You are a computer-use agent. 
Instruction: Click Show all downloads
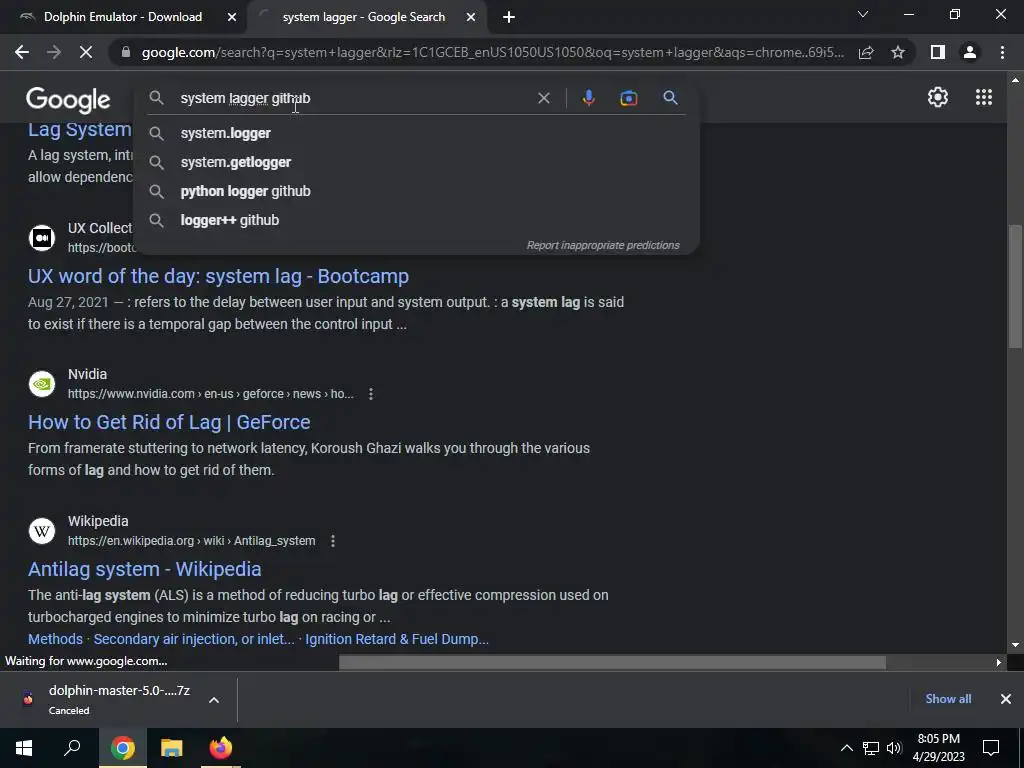coord(948,699)
